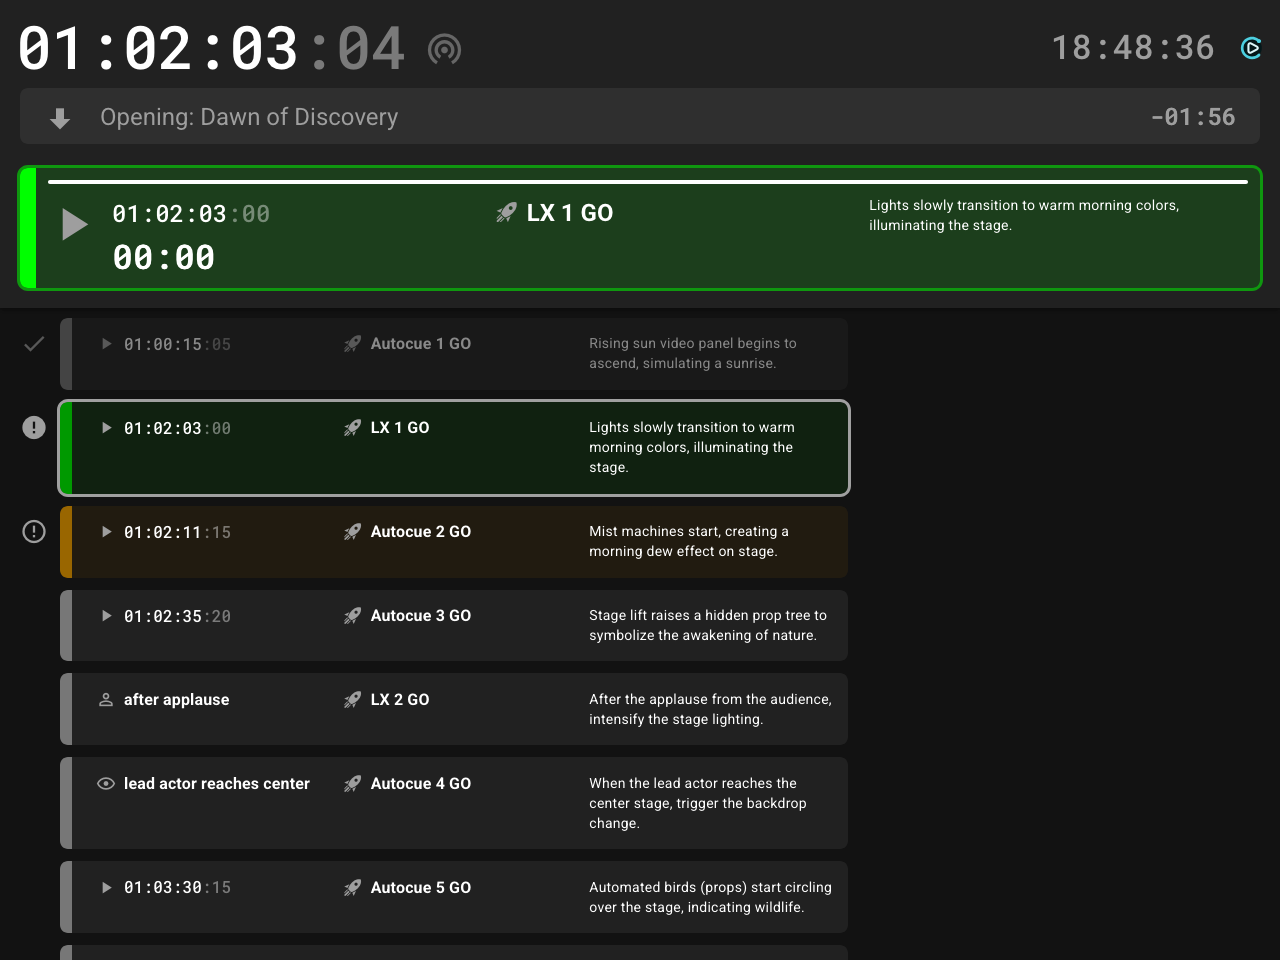Click play triangle at 01:02:35:20

(107, 616)
